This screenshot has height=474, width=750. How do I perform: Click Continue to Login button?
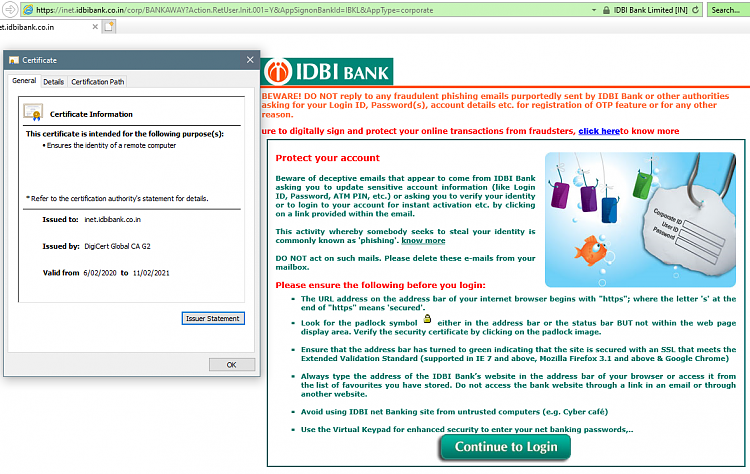point(506,447)
